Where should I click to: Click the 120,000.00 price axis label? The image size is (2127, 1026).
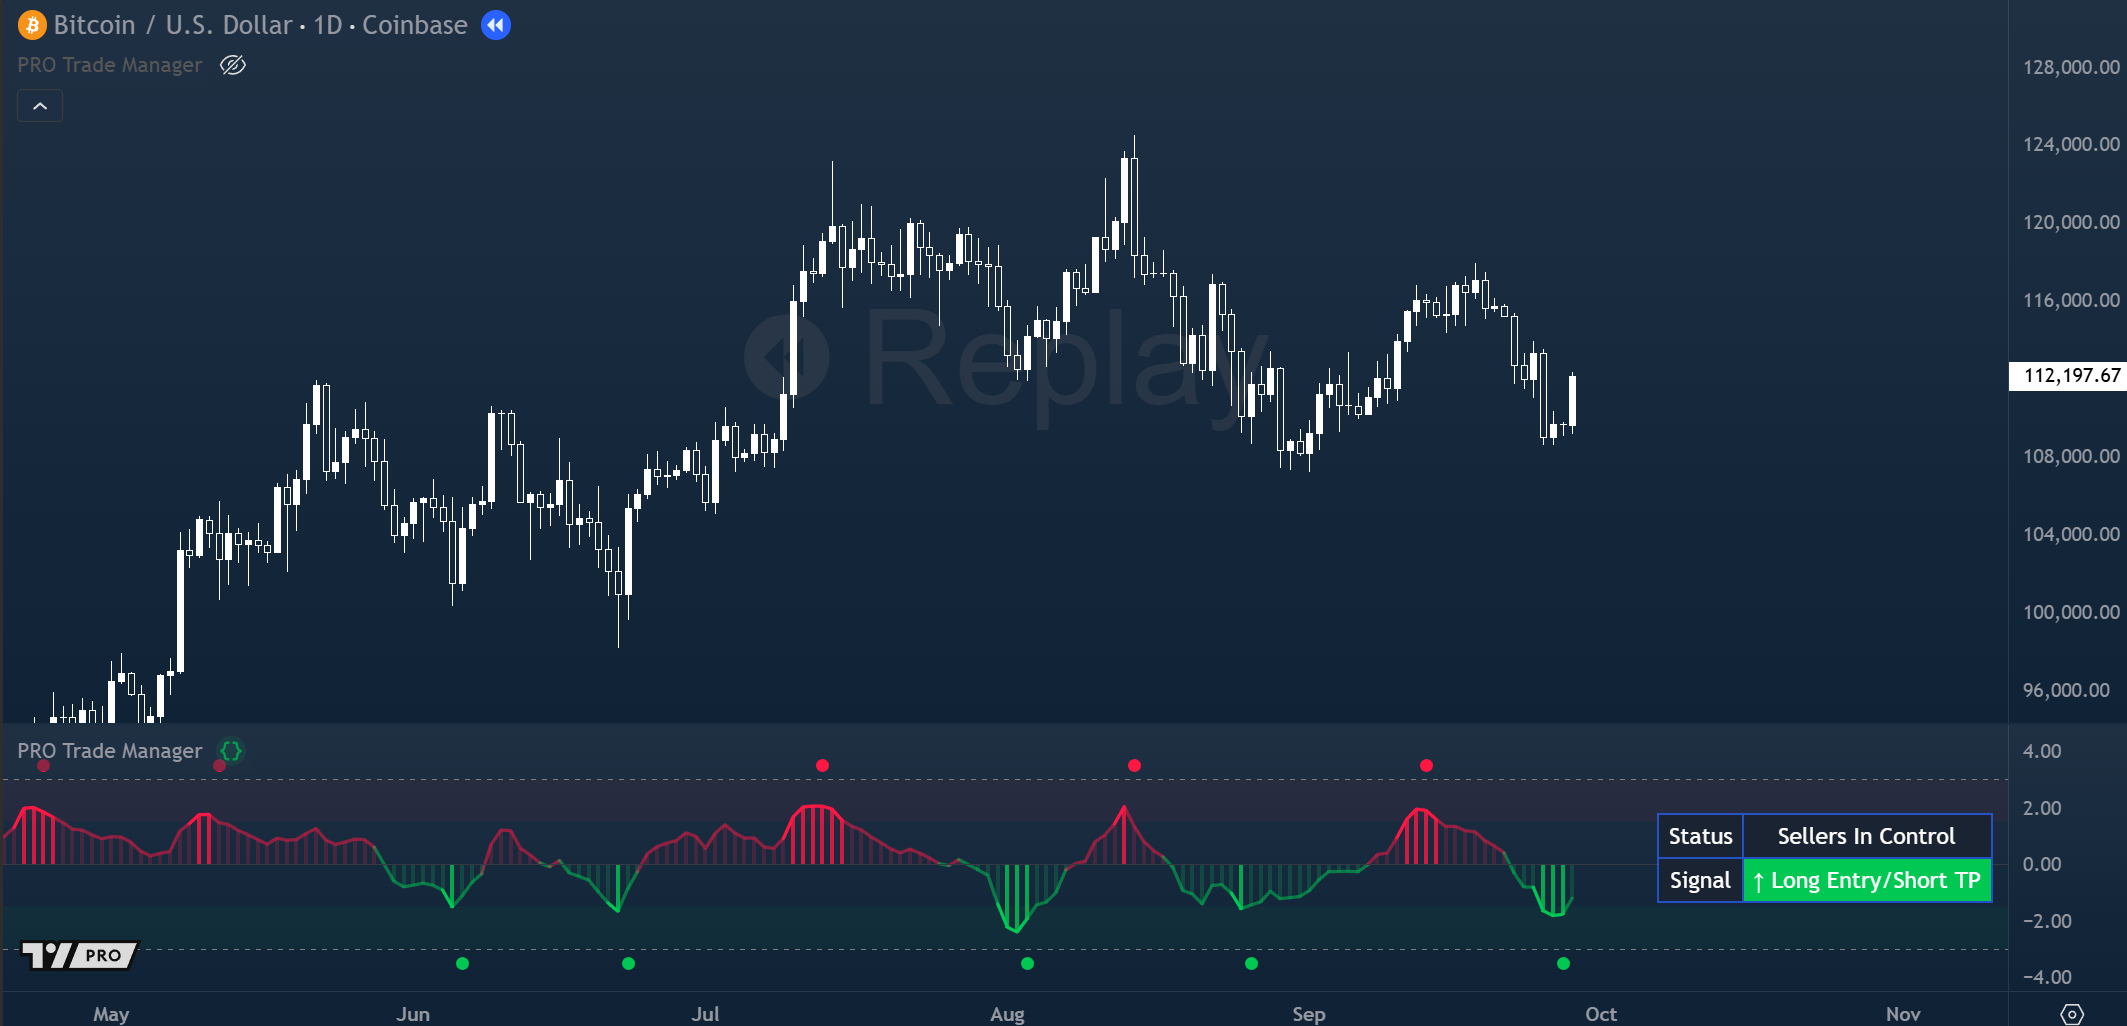(2071, 222)
